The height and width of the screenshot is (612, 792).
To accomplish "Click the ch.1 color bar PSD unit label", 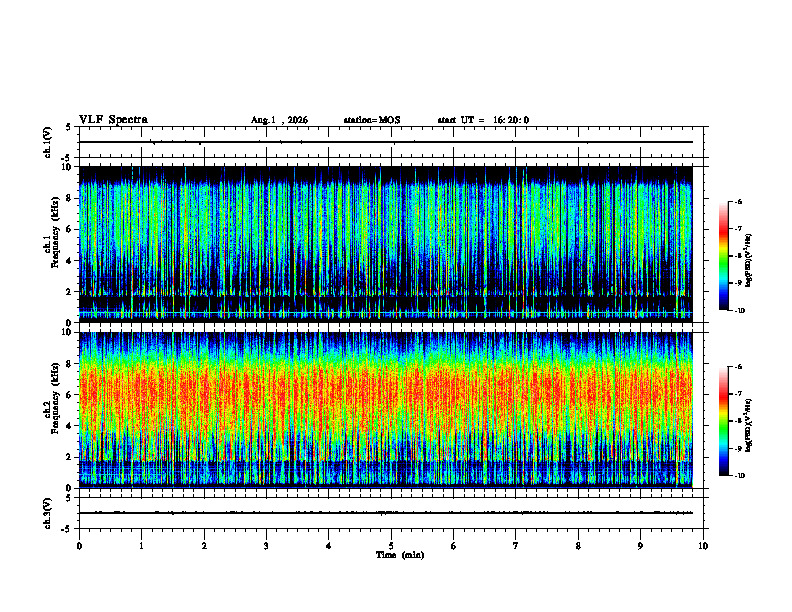I will coord(749,260).
